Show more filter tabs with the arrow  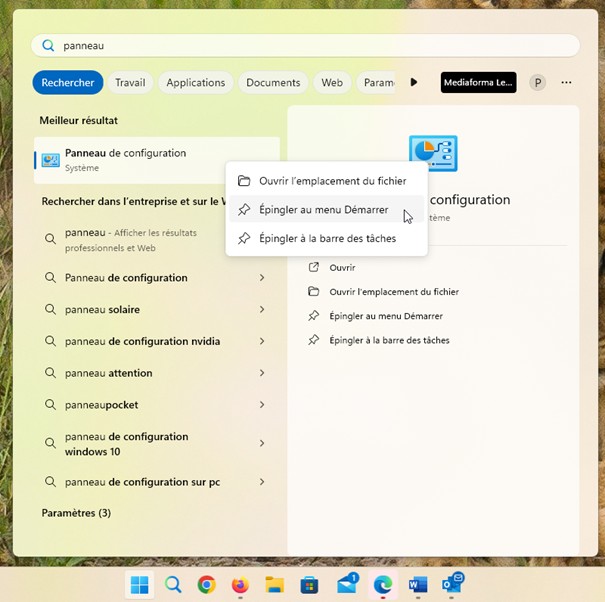click(414, 82)
